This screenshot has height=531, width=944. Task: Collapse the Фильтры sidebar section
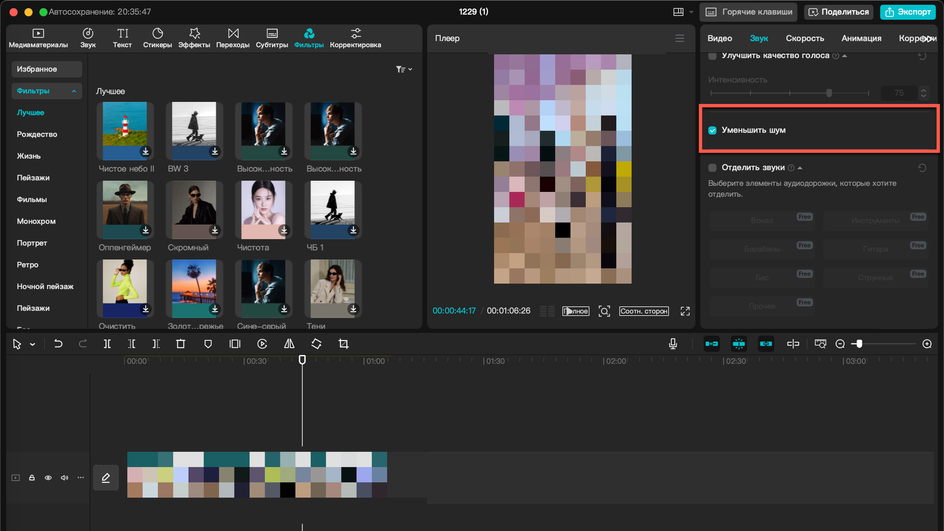tap(74, 91)
